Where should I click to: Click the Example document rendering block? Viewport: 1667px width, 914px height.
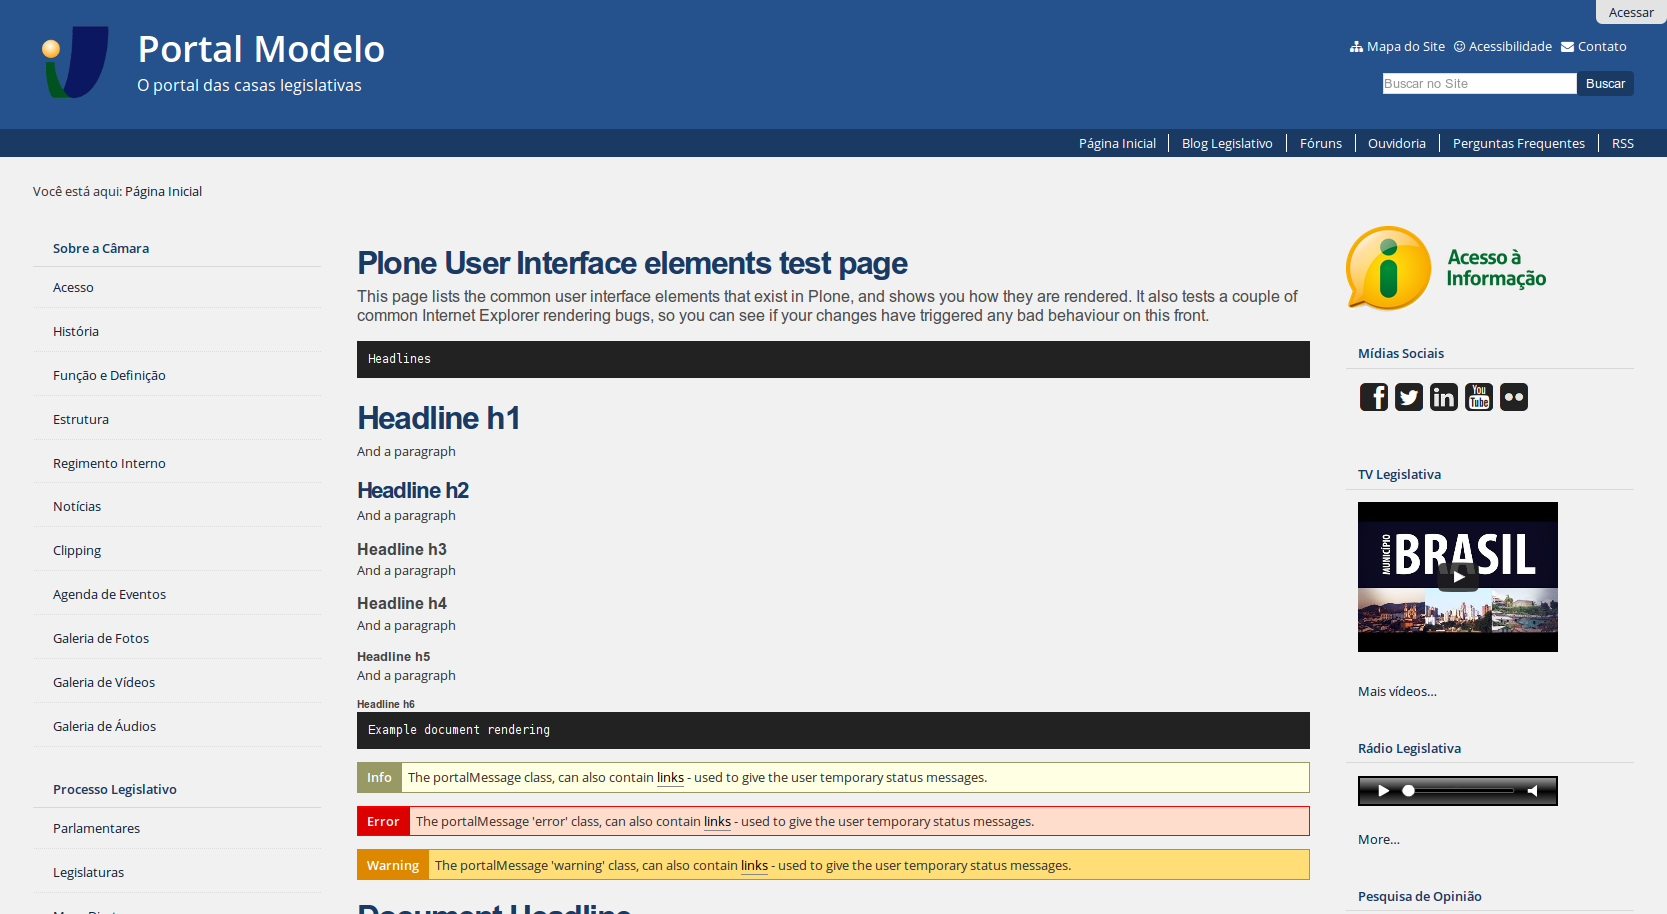[x=833, y=730]
